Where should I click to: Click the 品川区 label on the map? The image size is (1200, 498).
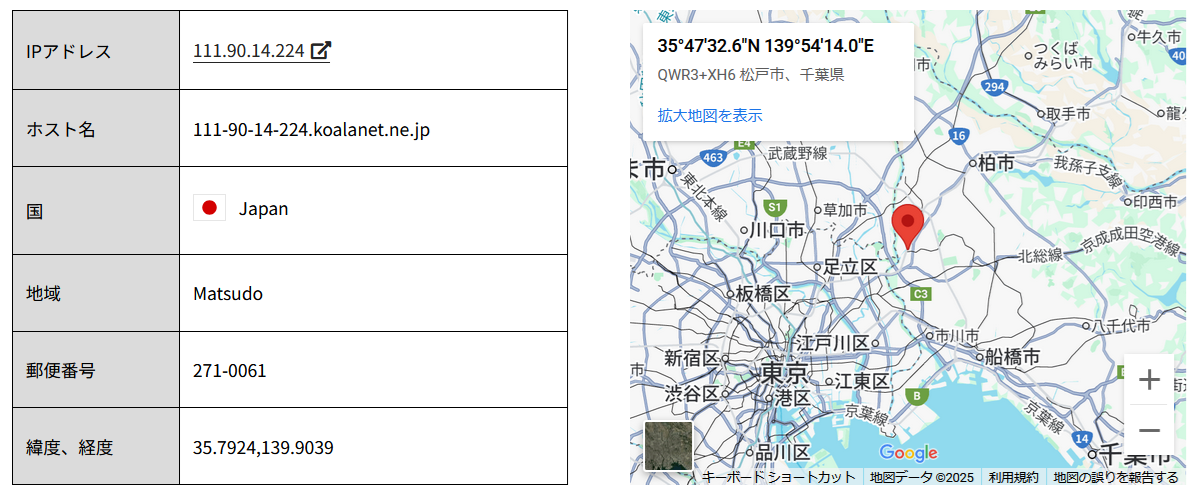pyautogui.click(x=784, y=453)
